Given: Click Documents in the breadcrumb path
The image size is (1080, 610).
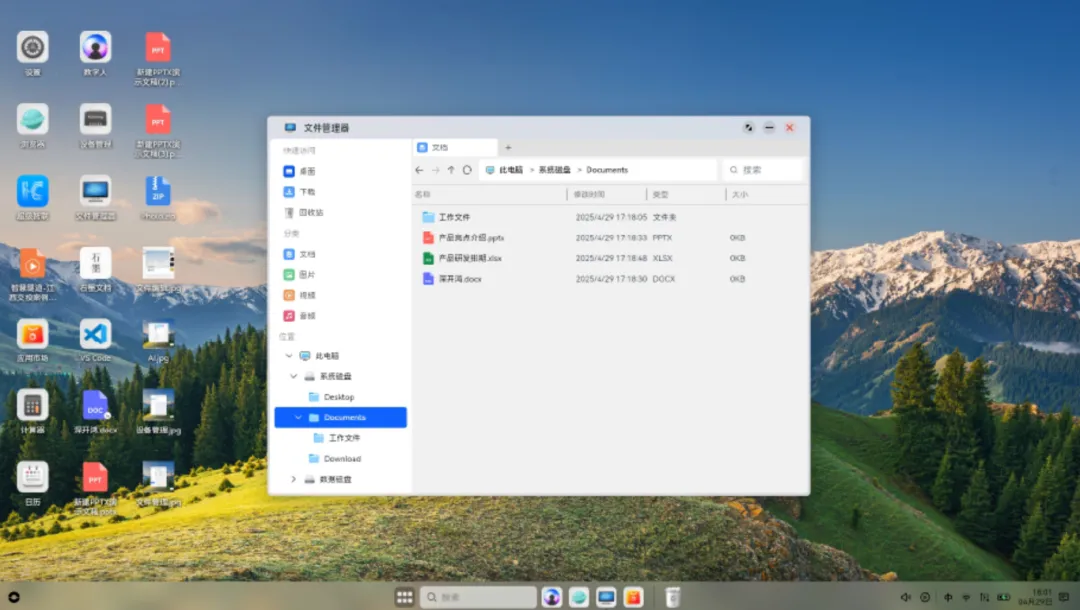Looking at the screenshot, I should click(607, 170).
